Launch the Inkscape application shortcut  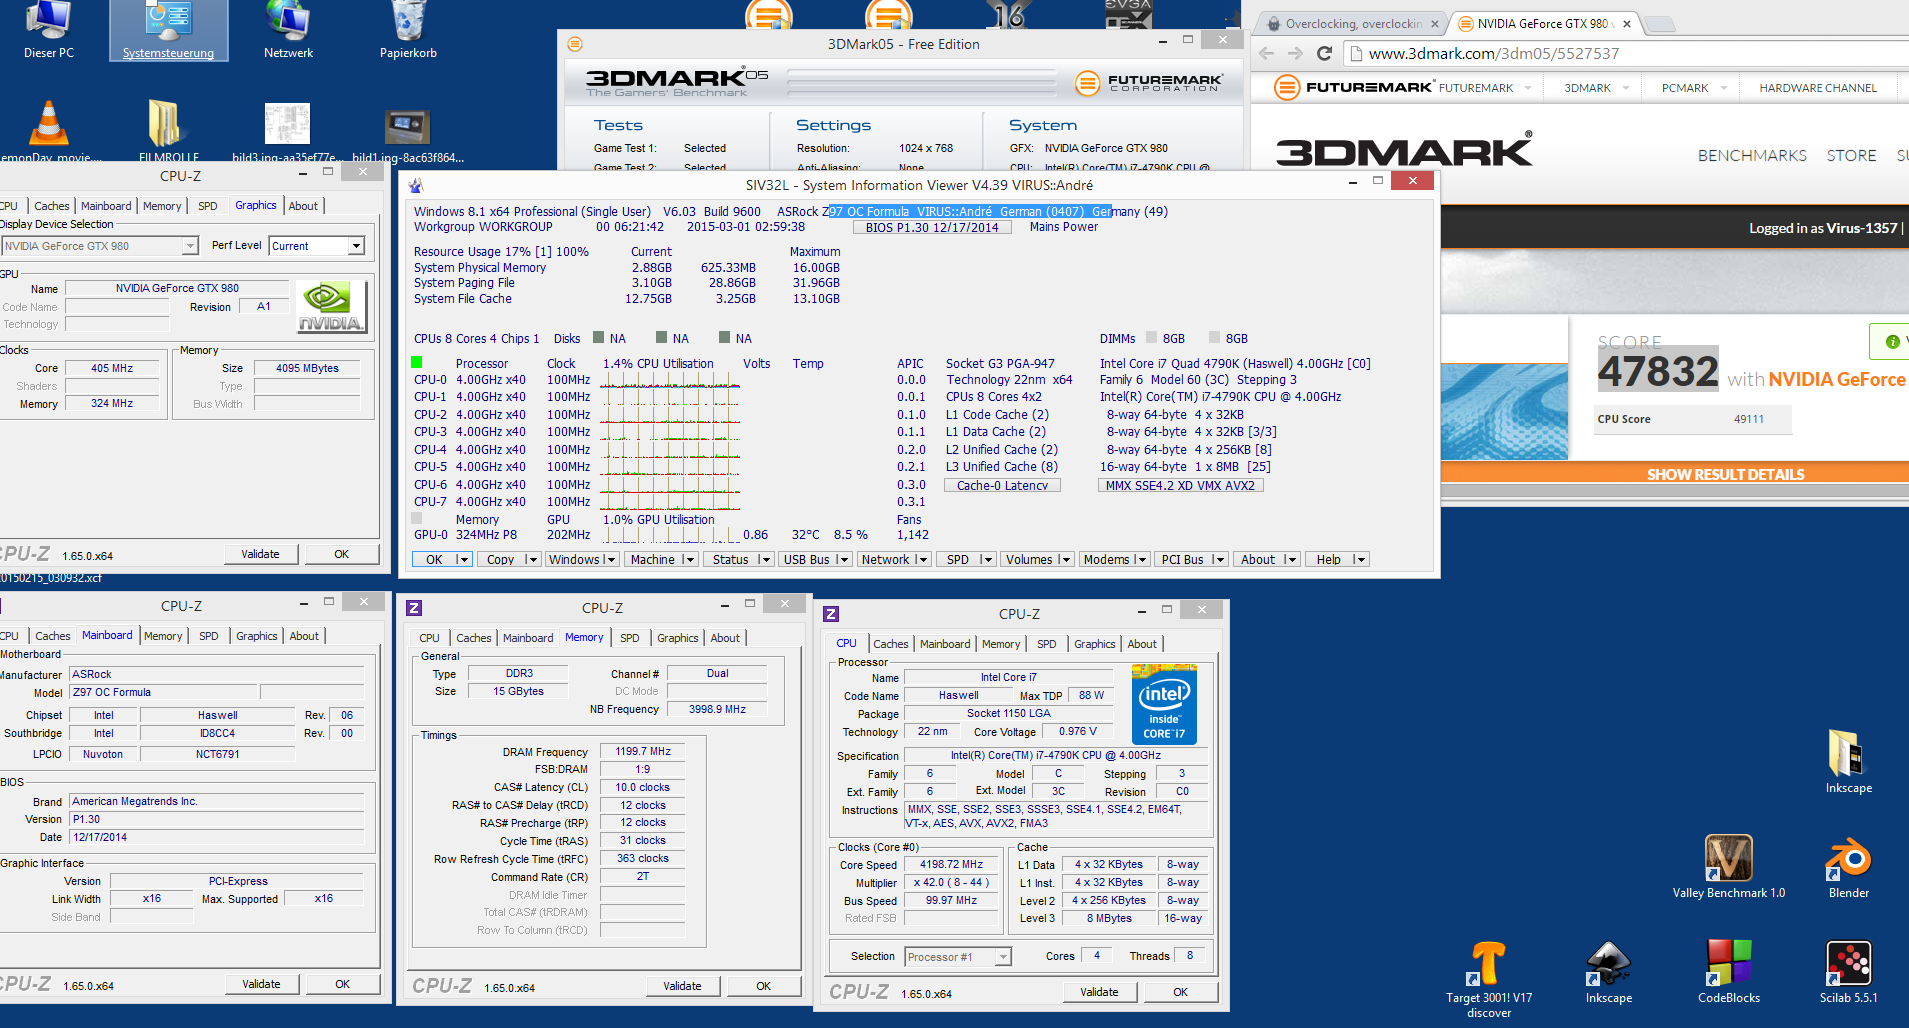(1608, 972)
